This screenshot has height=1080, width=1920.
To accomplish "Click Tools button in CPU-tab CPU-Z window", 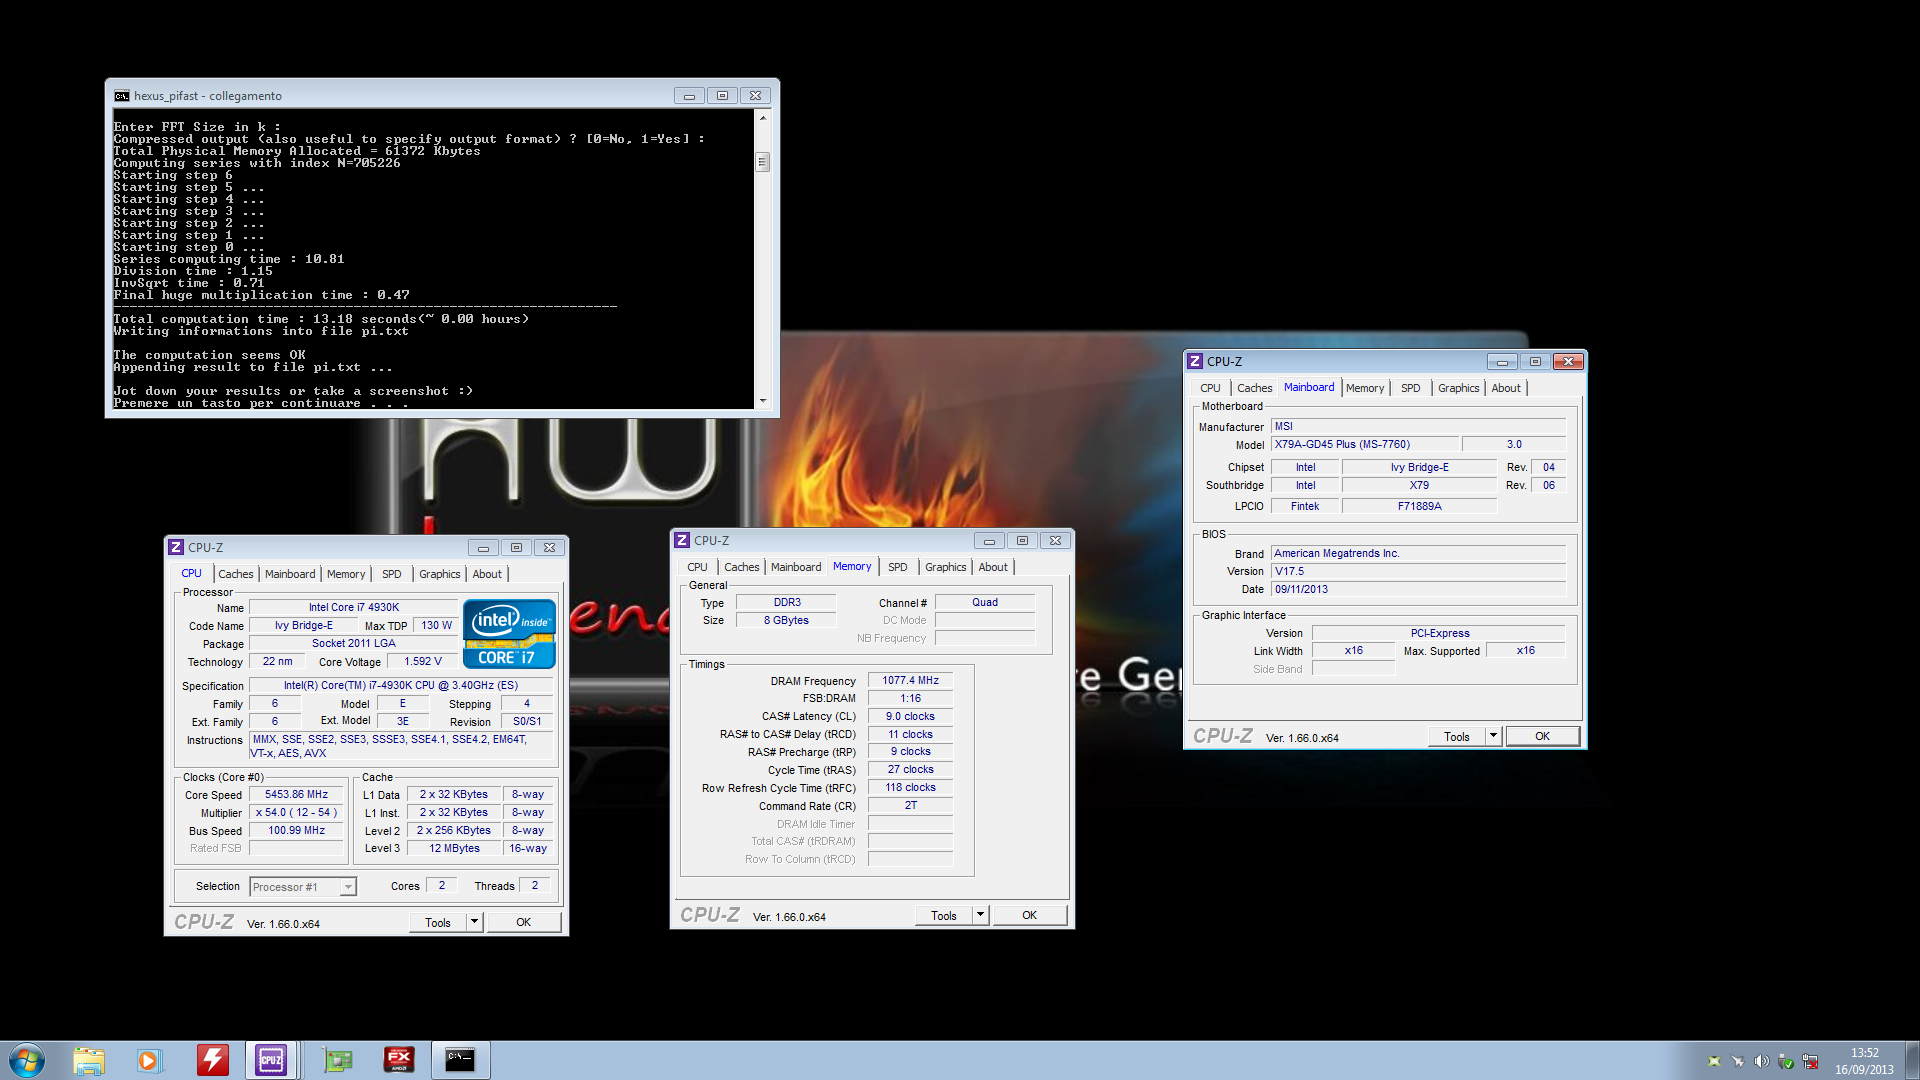I will (438, 922).
